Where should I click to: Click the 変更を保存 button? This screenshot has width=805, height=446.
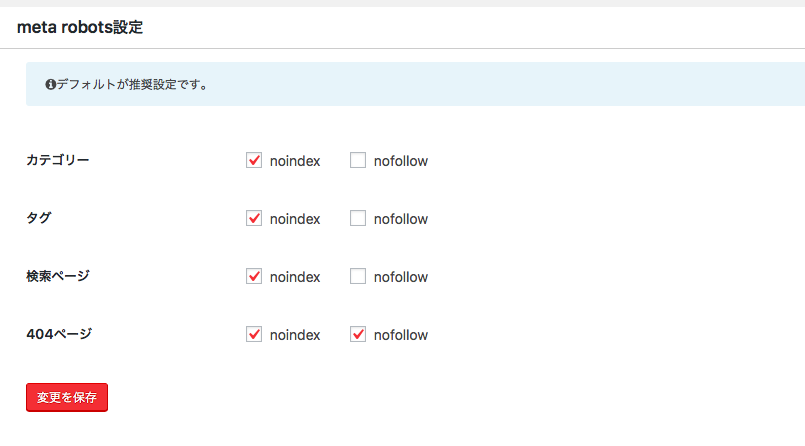[67, 397]
